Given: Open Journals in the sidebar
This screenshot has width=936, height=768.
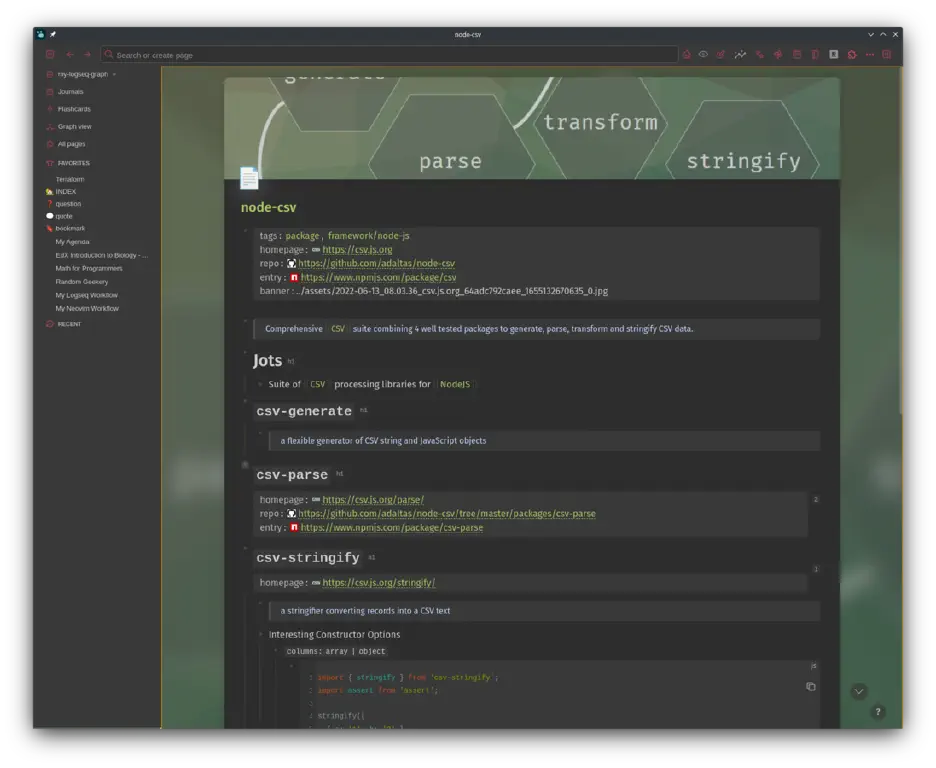Looking at the screenshot, I should 70,92.
